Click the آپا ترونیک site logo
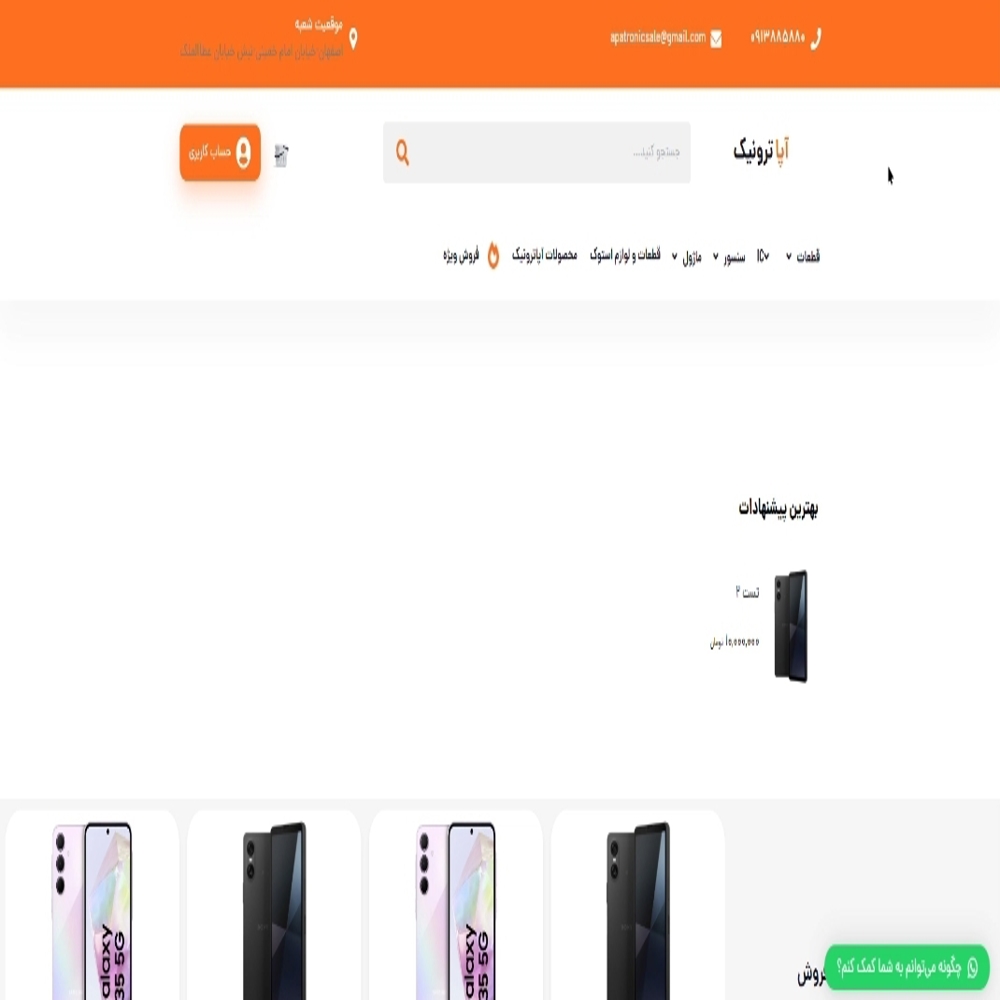 (x=761, y=151)
